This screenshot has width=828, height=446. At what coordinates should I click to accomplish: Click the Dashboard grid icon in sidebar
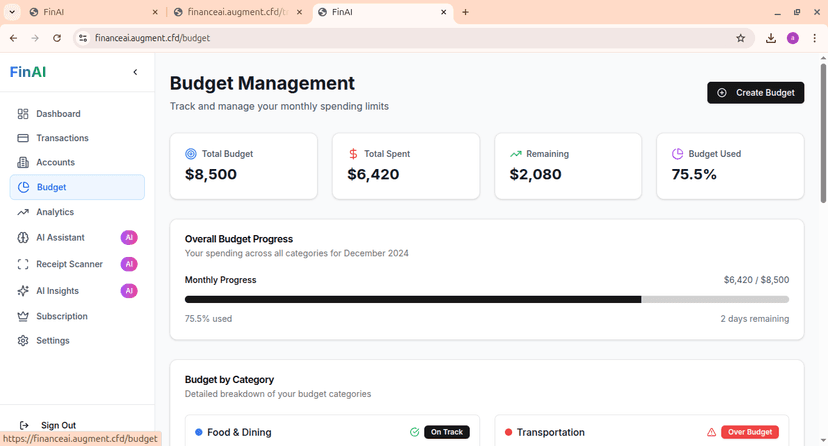[x=23, y=114]
